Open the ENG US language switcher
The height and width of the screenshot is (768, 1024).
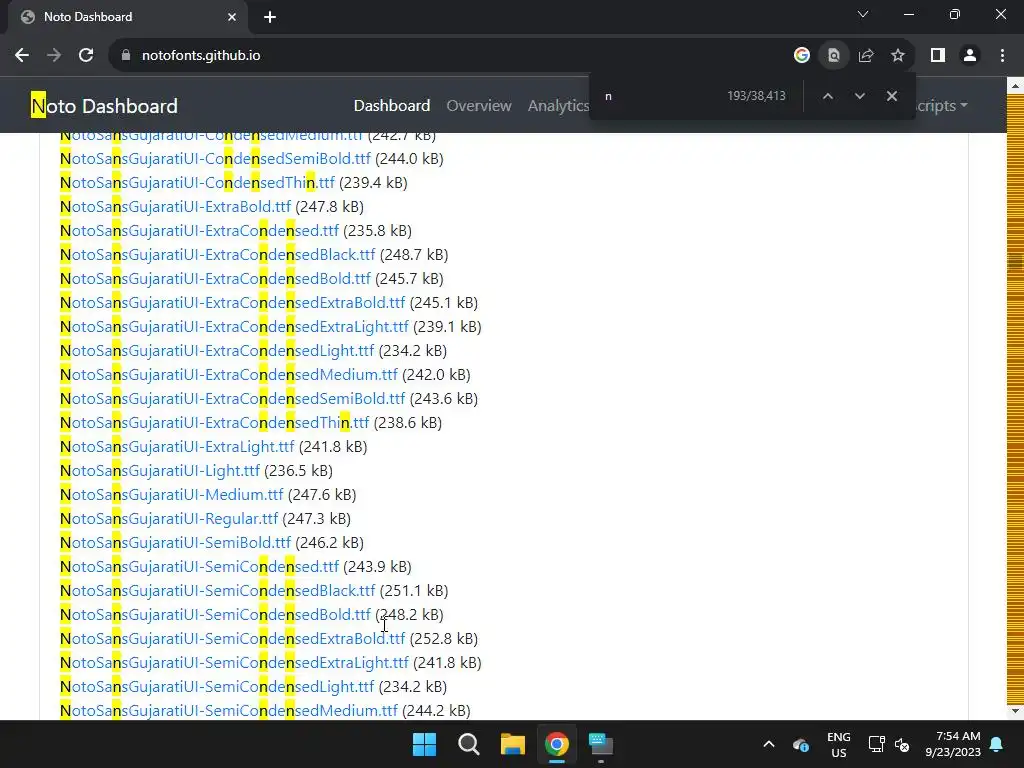[x=839, y=744]
